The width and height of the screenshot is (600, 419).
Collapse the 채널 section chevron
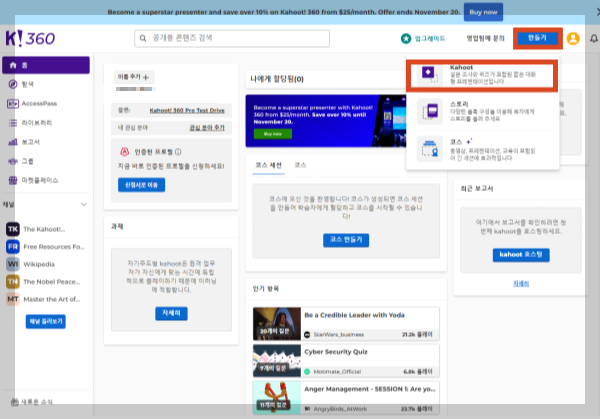click(84, 204)
